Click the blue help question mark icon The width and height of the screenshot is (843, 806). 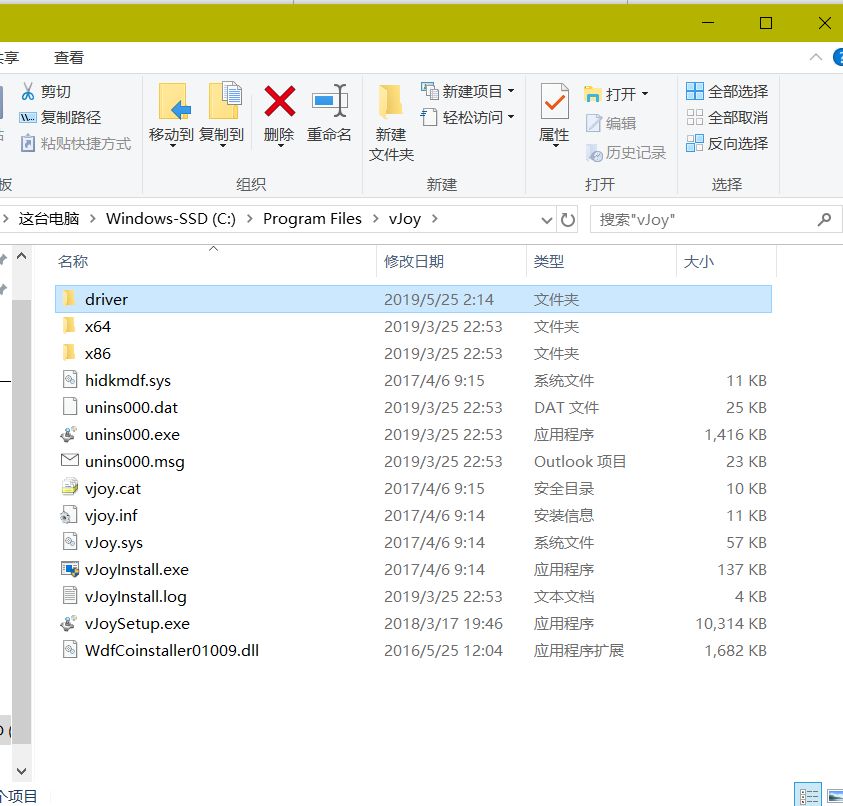pyautogui.click(x=838, y=57)
